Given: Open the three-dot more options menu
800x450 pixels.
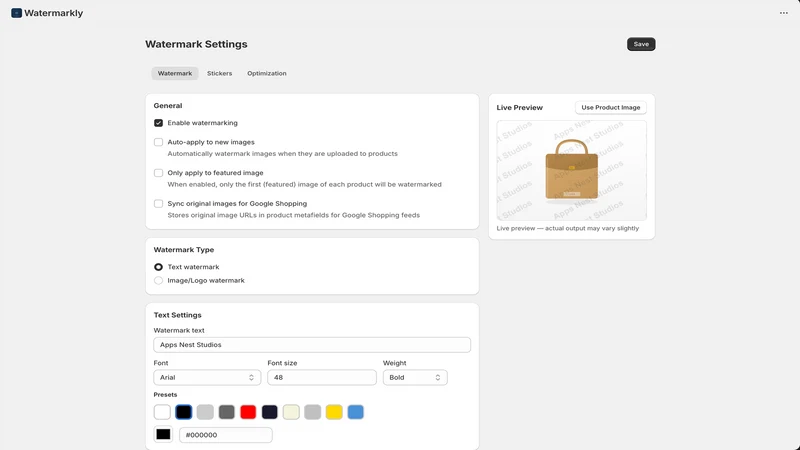Looking at the screenshot, I should (784, 13).
